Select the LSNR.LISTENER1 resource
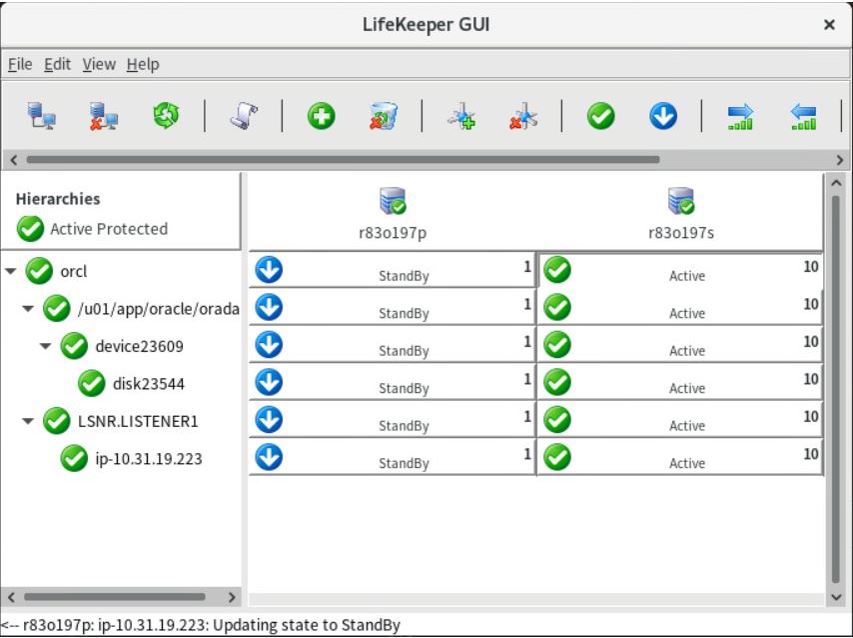This screenshot has height=638, width=853. 138,422
